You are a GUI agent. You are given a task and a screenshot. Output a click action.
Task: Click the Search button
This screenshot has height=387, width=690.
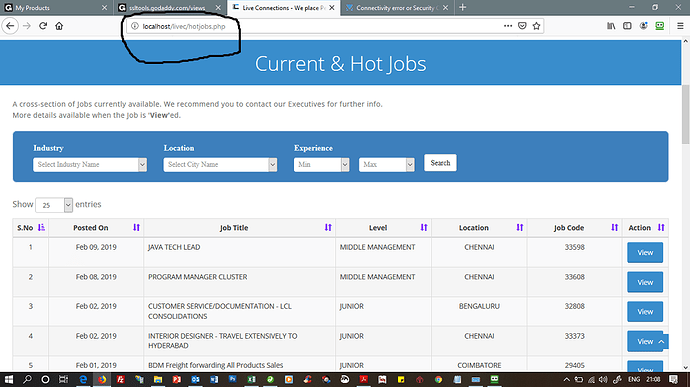(x=440, y=163)
